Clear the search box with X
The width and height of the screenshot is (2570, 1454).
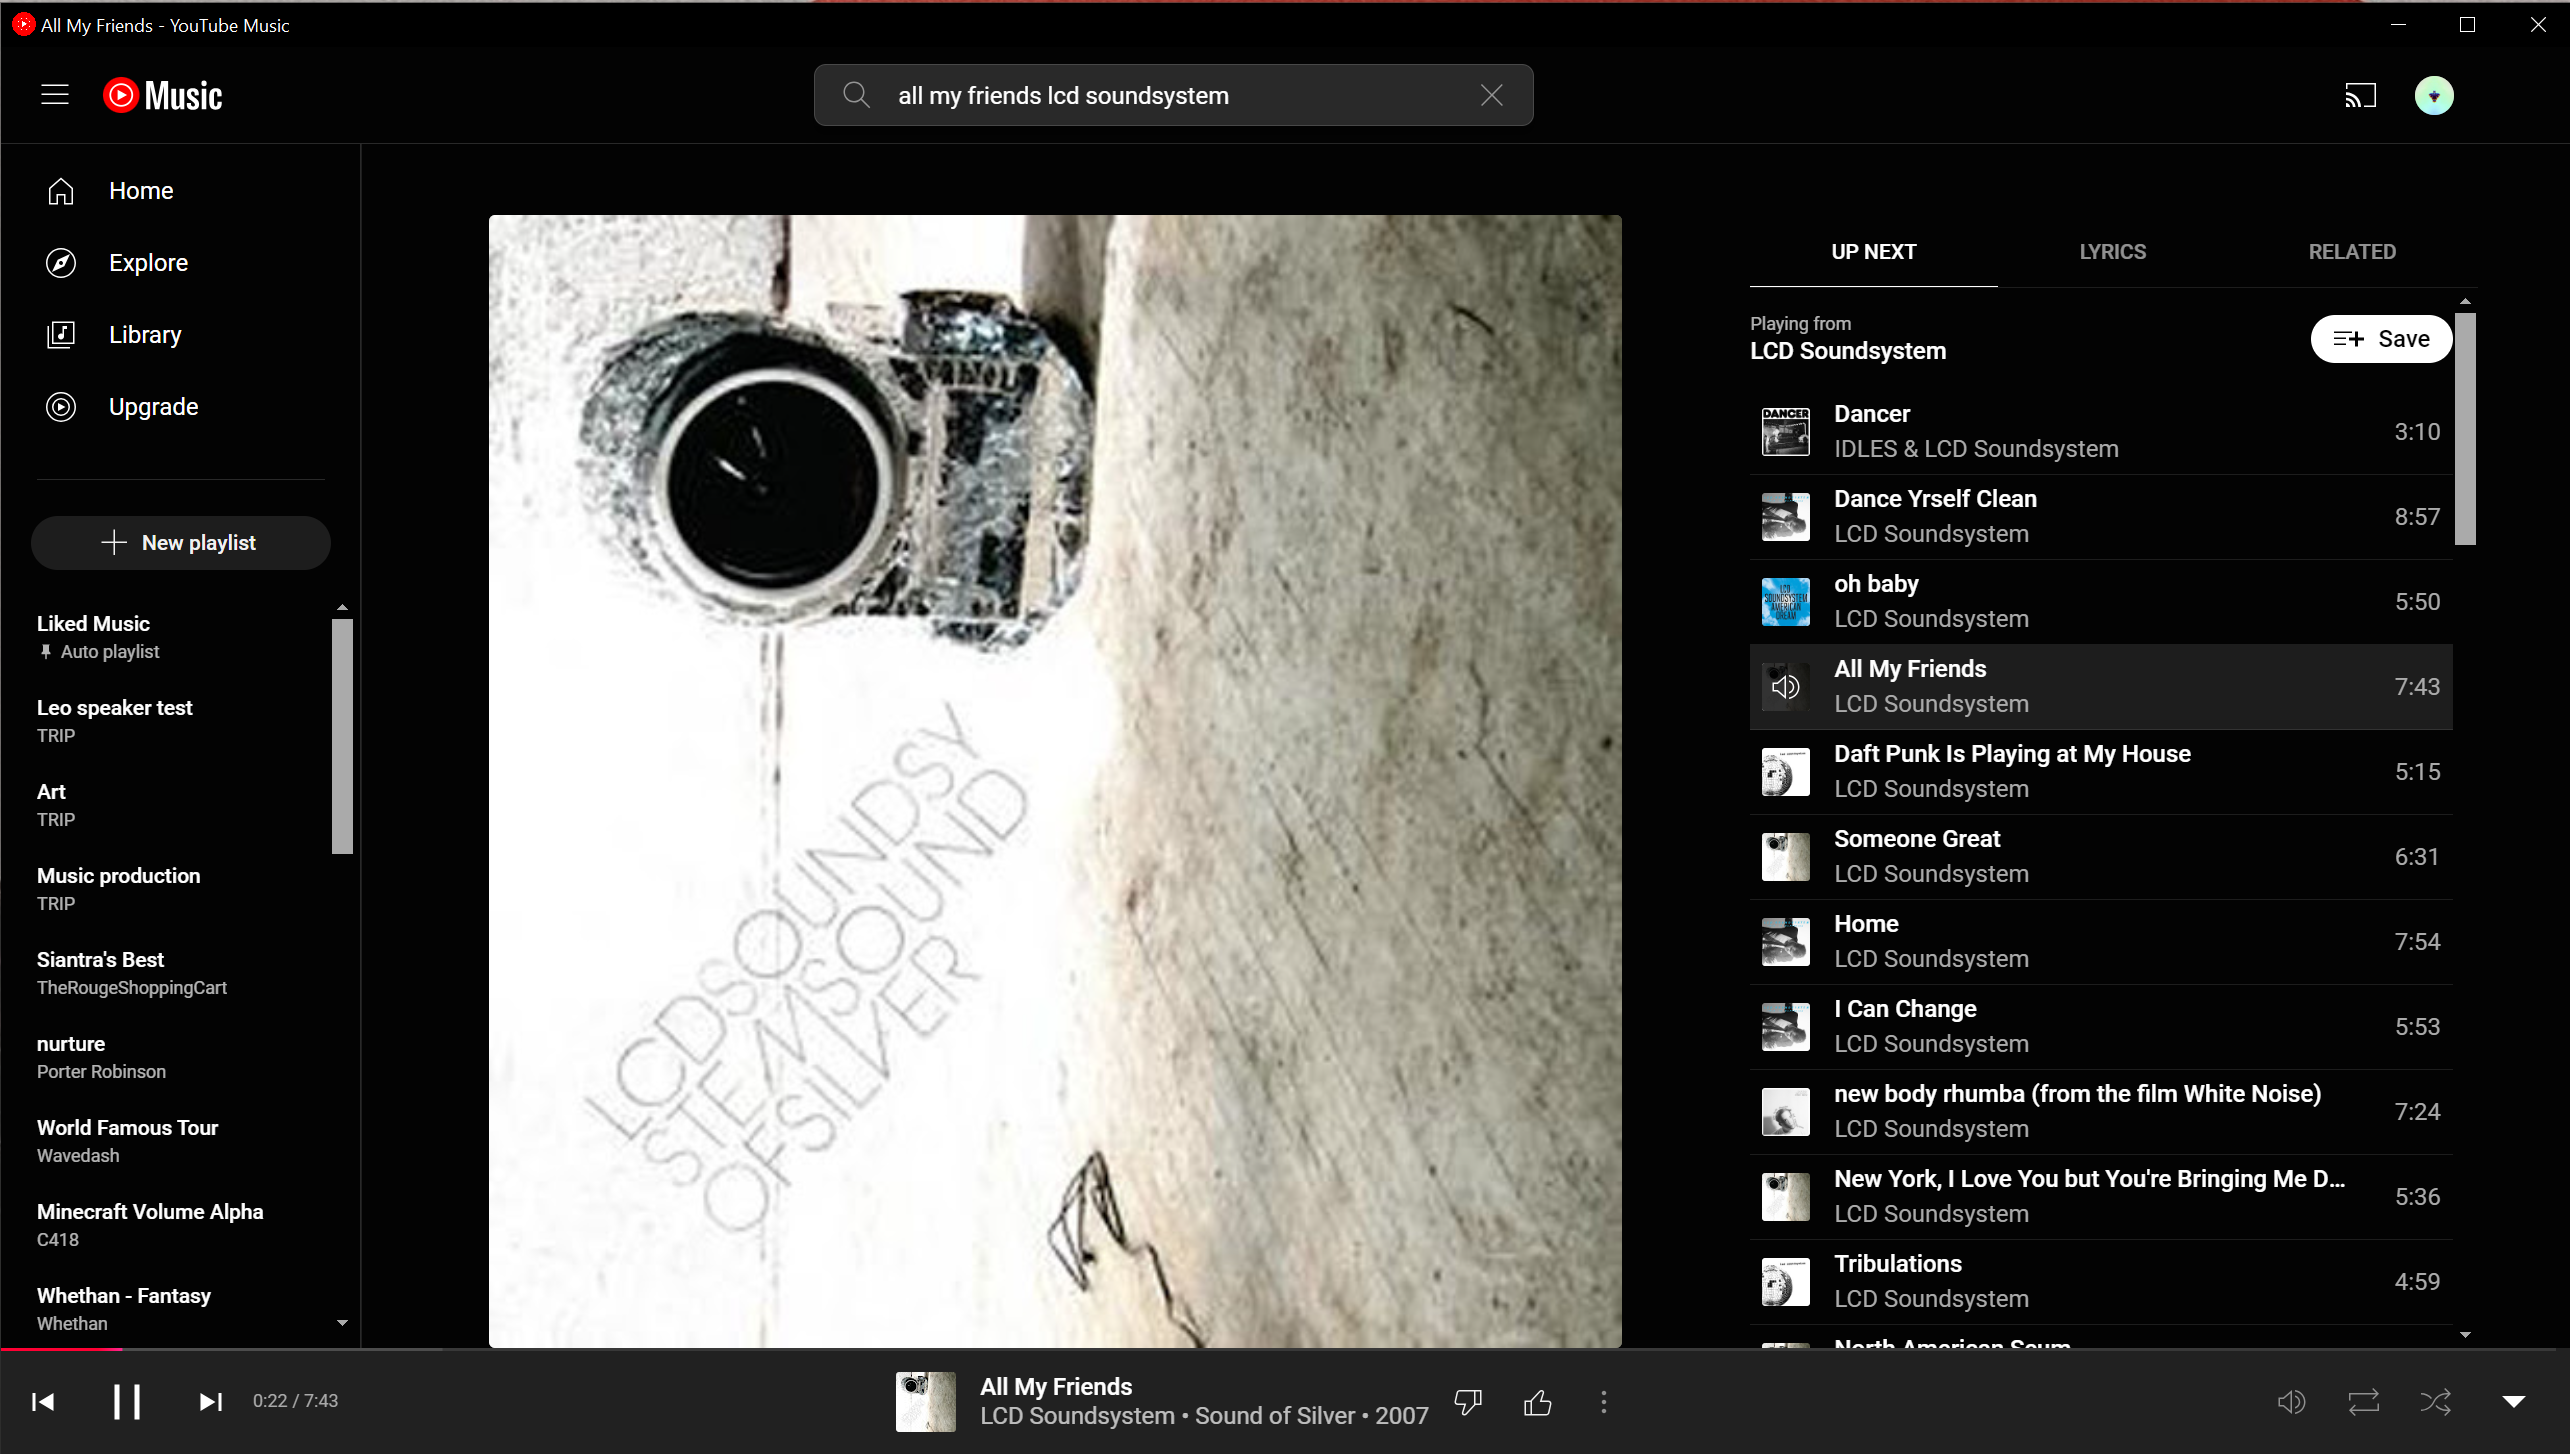tap(1491, 95)
